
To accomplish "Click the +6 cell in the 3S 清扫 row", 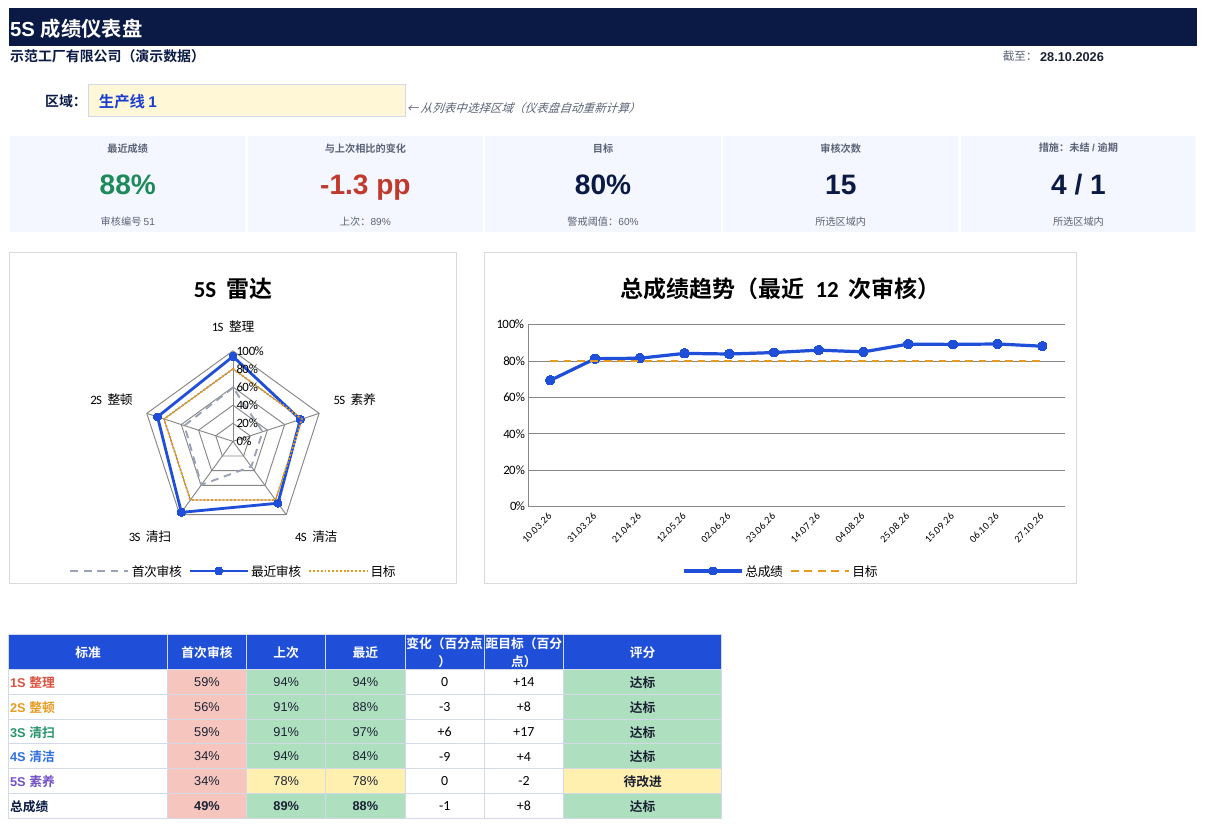I will click(445, 732).
